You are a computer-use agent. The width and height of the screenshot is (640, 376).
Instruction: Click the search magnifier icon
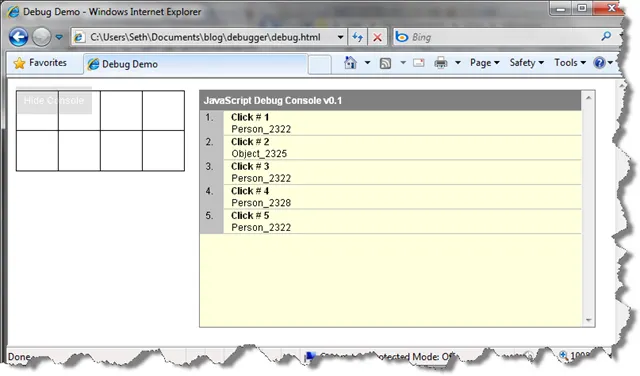tap(606, 36)
